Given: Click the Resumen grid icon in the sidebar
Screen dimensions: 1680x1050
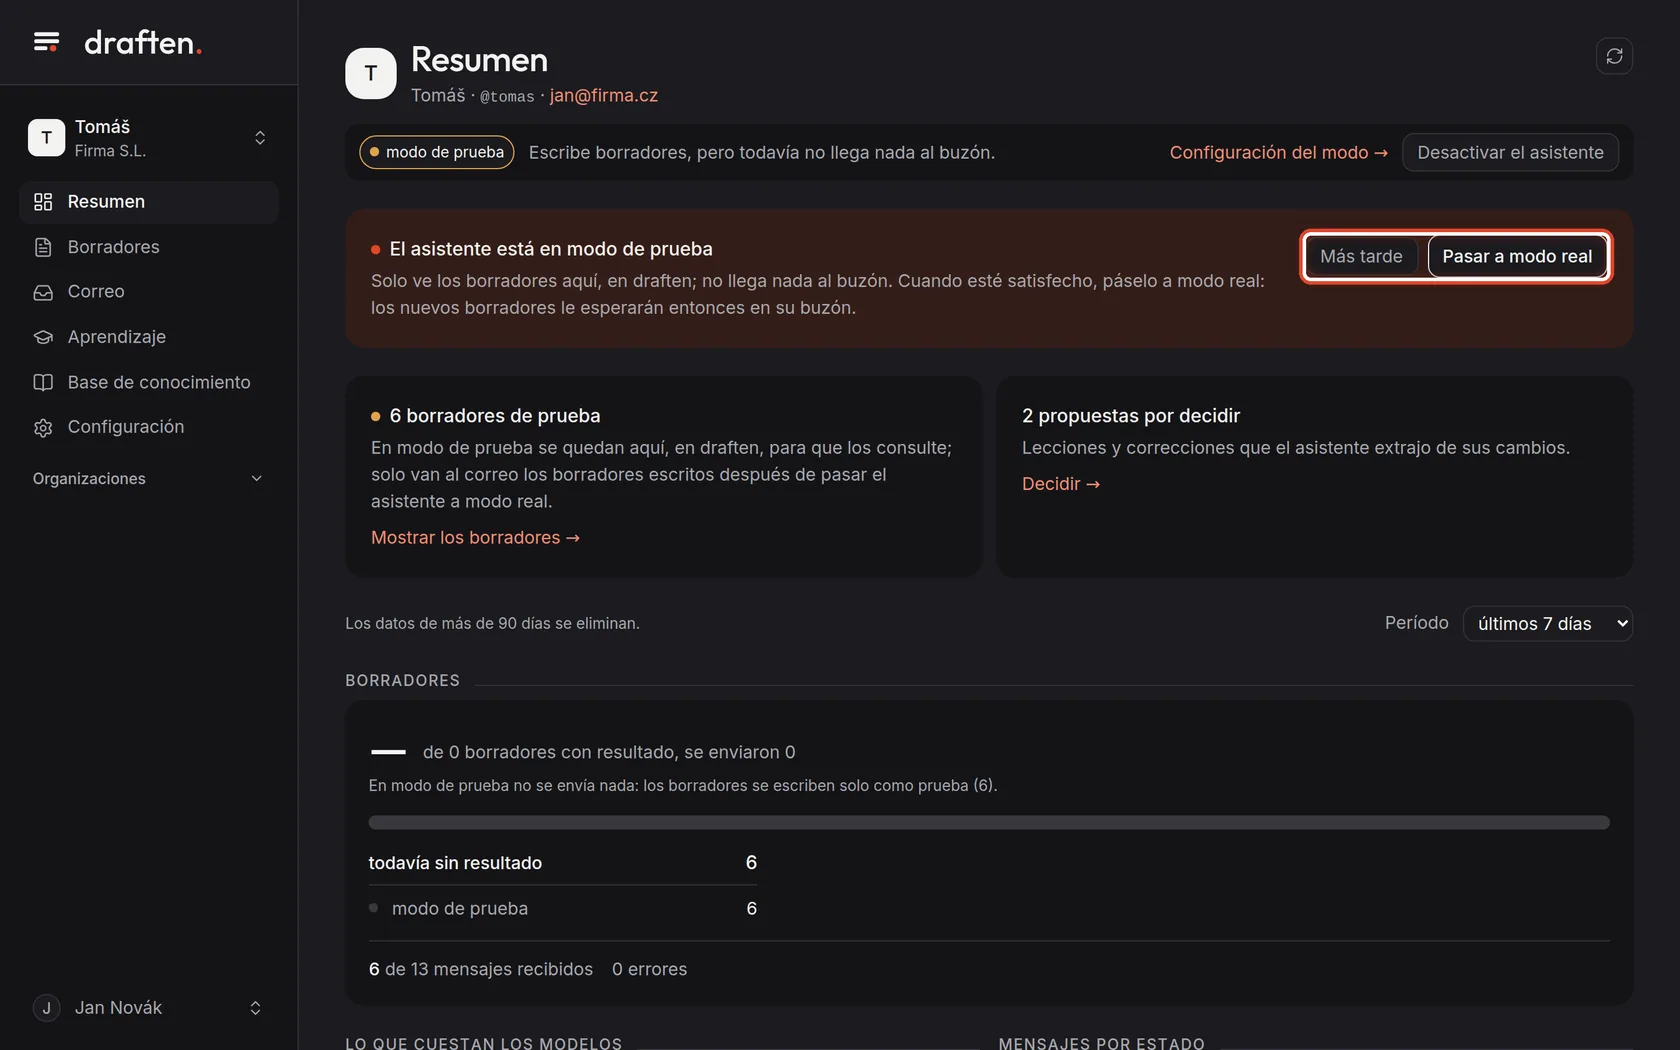Looking at the screenshot, I should (x=43, y=202).
